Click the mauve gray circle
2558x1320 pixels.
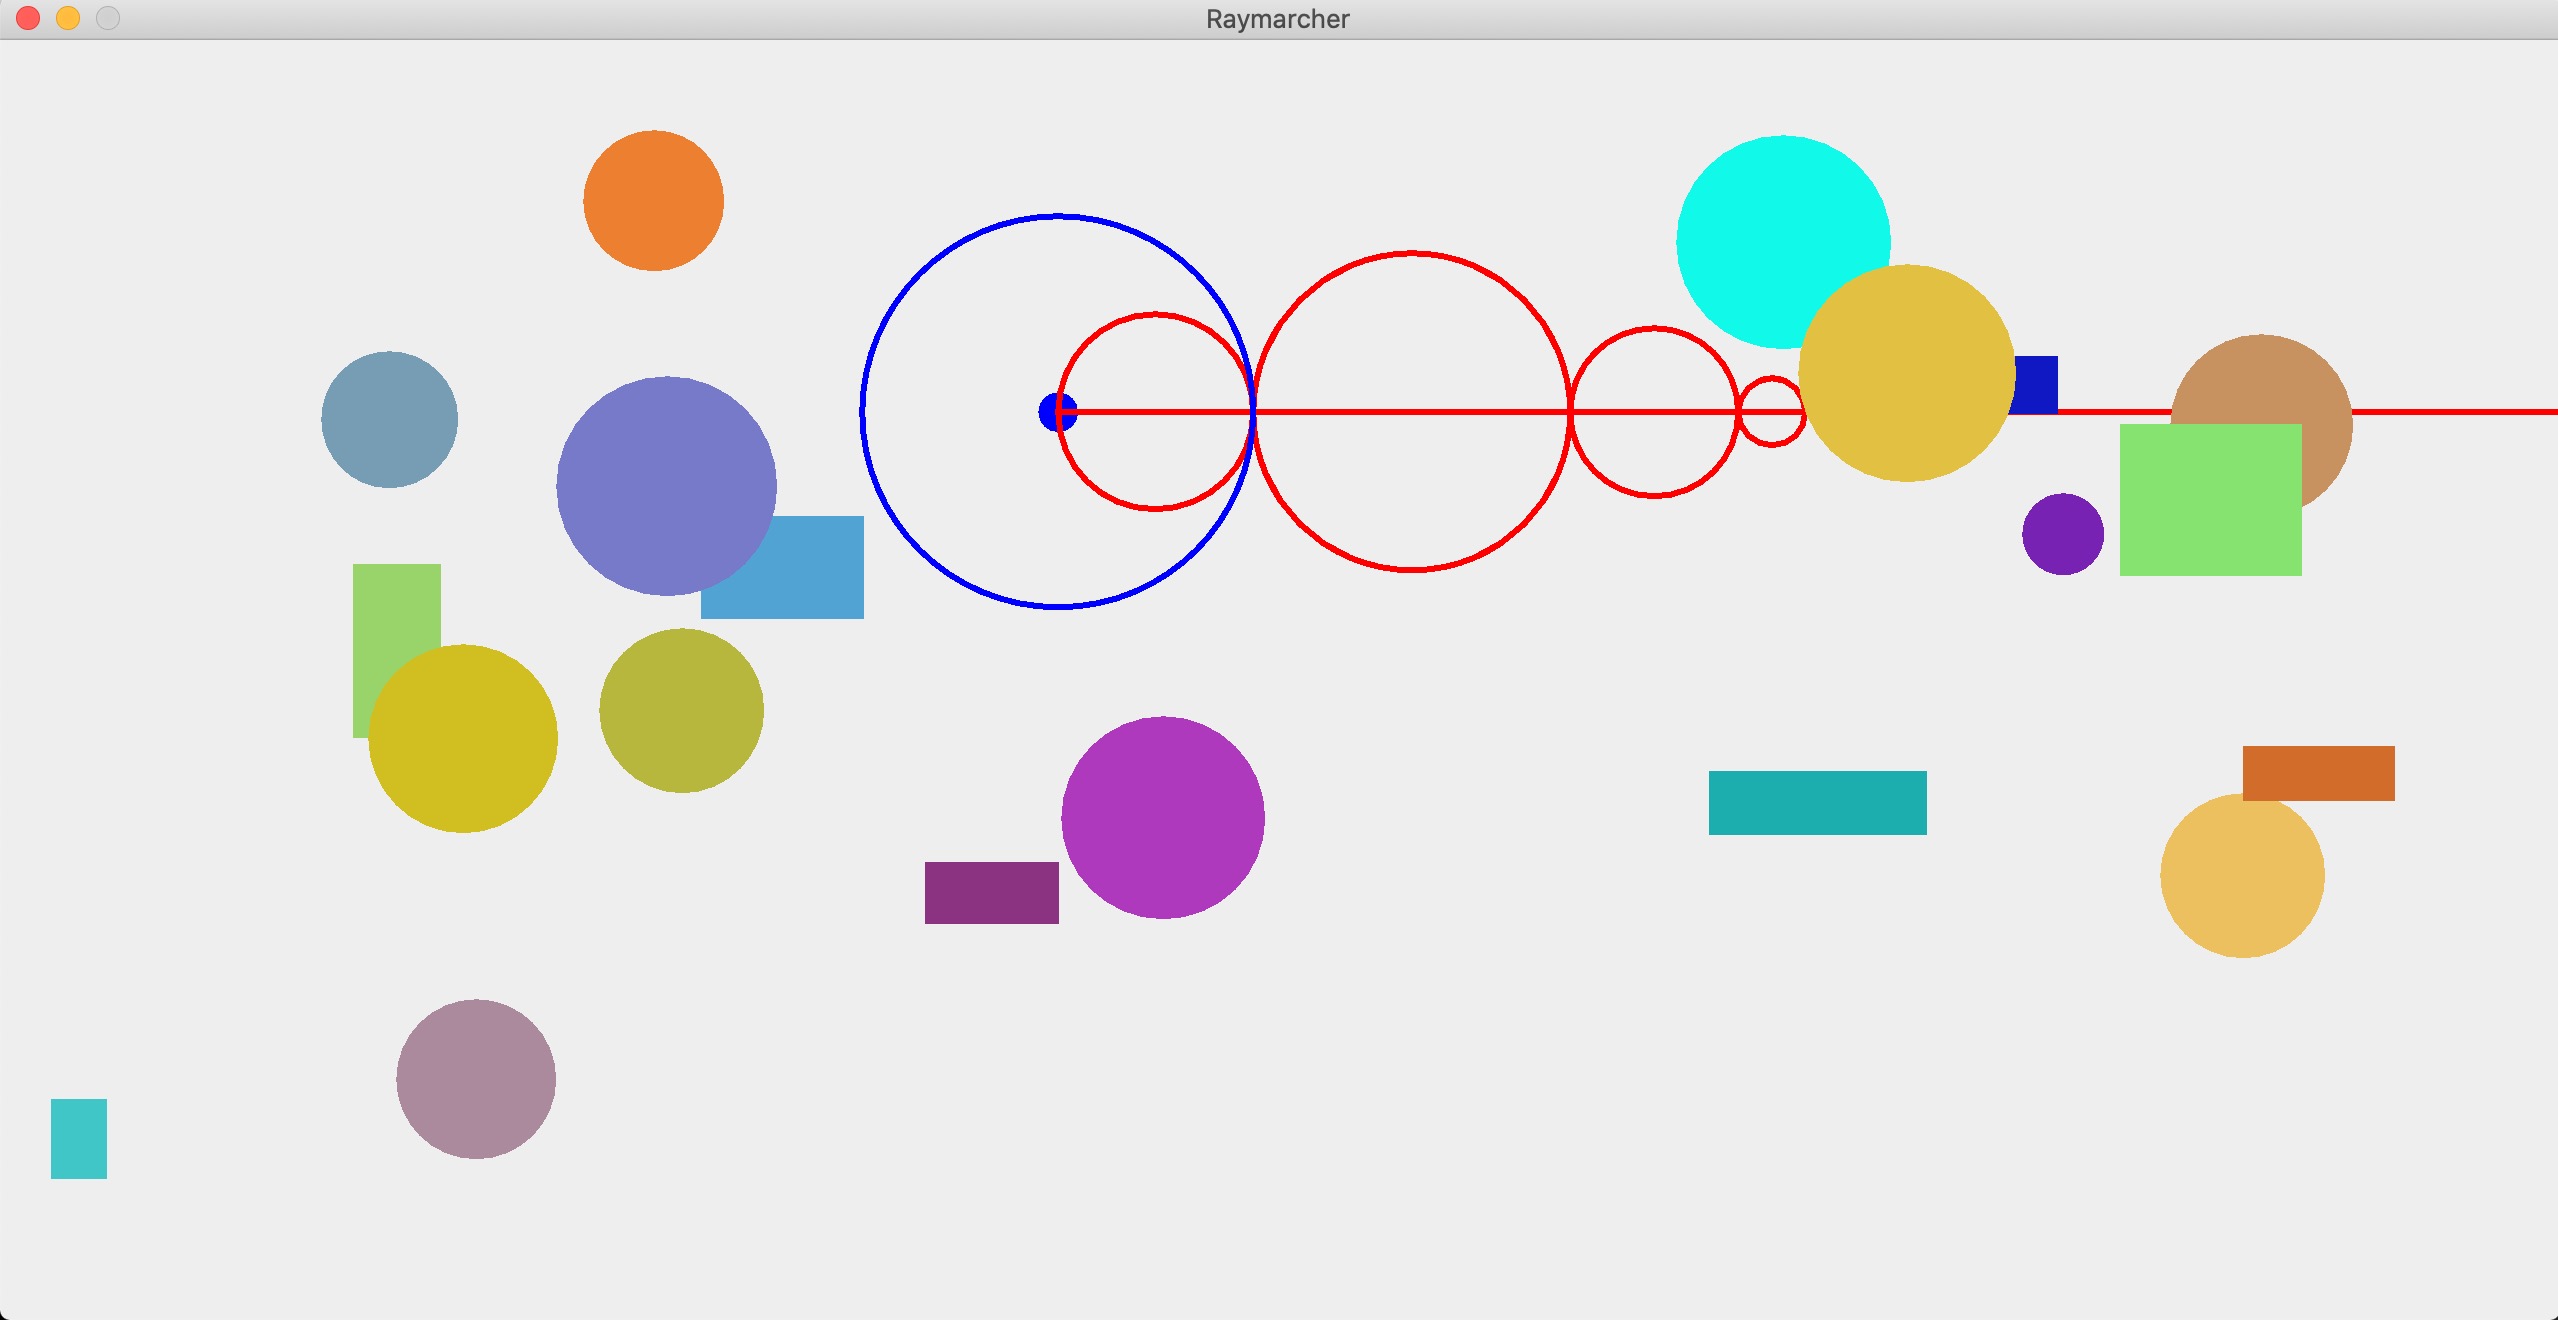coord(476,1079)
